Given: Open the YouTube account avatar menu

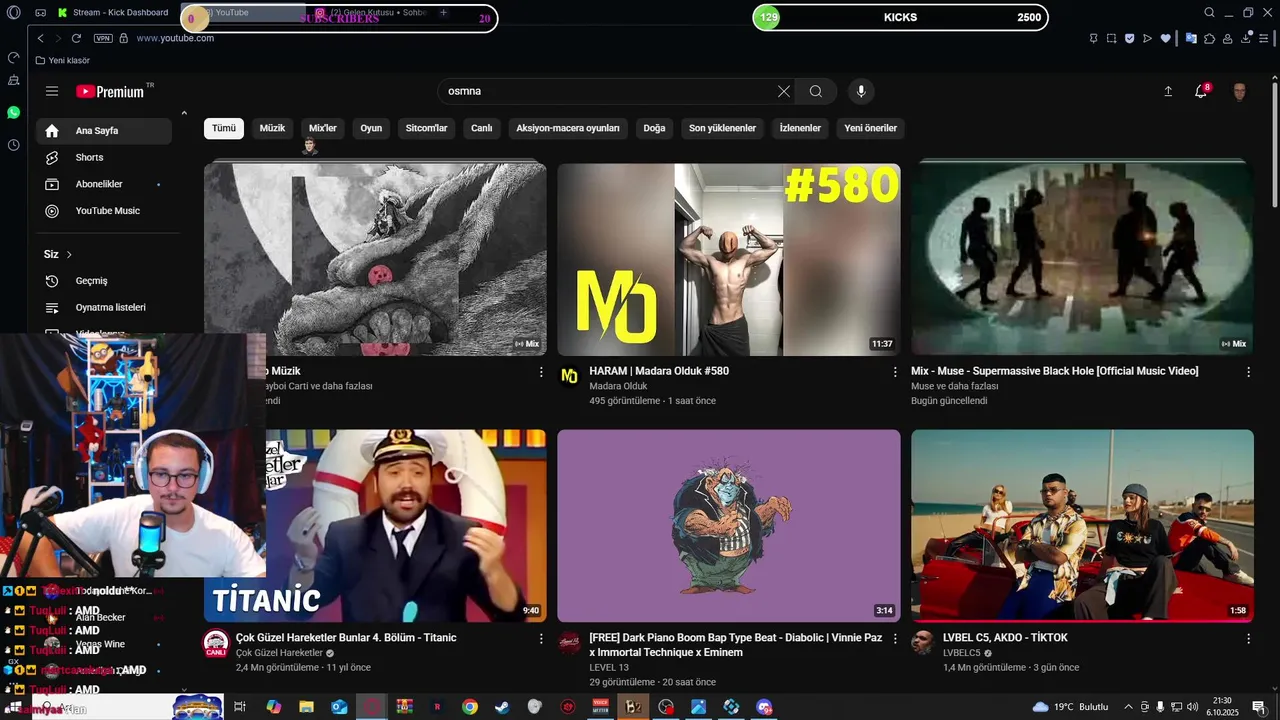Looking at the screenshot, I should tap(1239, 92).
